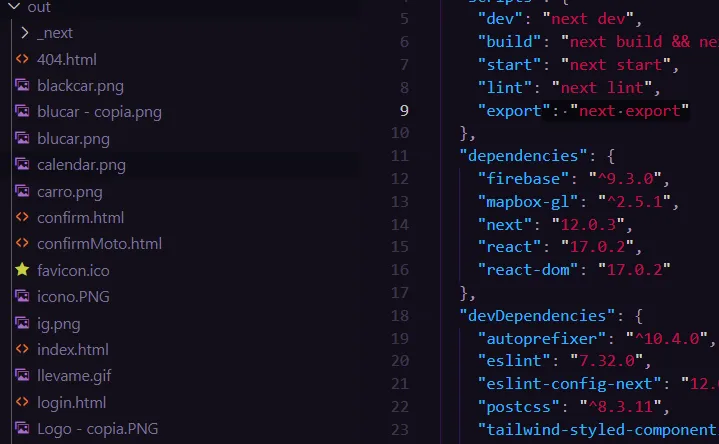
Task: Click the "postcss" dependency key
Action: coord(518,407)
